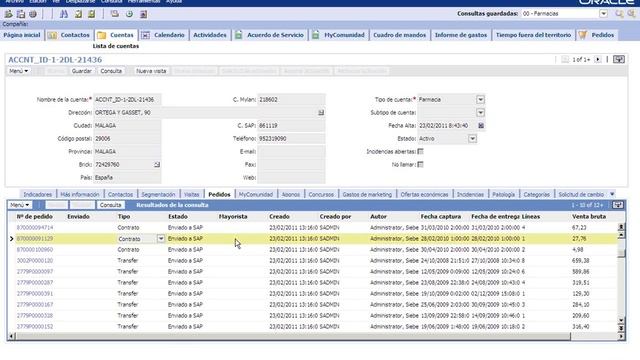The width and height of the screenshot is (640, 360).
Task: Expand the Subtipo de cuenta dropdown
Action: [x=480, y=113]
